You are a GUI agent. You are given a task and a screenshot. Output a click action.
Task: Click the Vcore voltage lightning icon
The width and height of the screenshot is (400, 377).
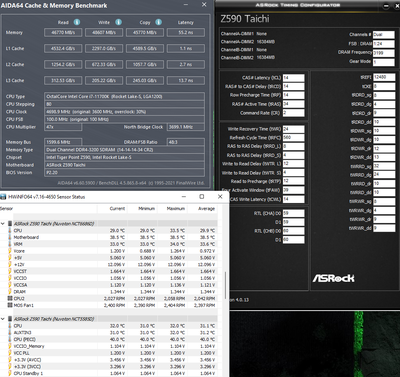[x=10, y=251]
